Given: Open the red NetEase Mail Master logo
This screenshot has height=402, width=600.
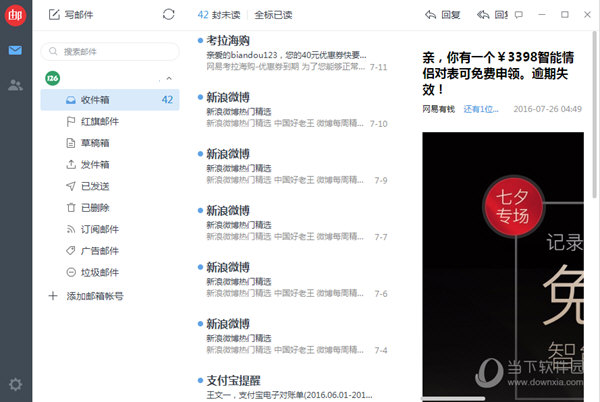Looking at the screenshot, I should 15,15.
